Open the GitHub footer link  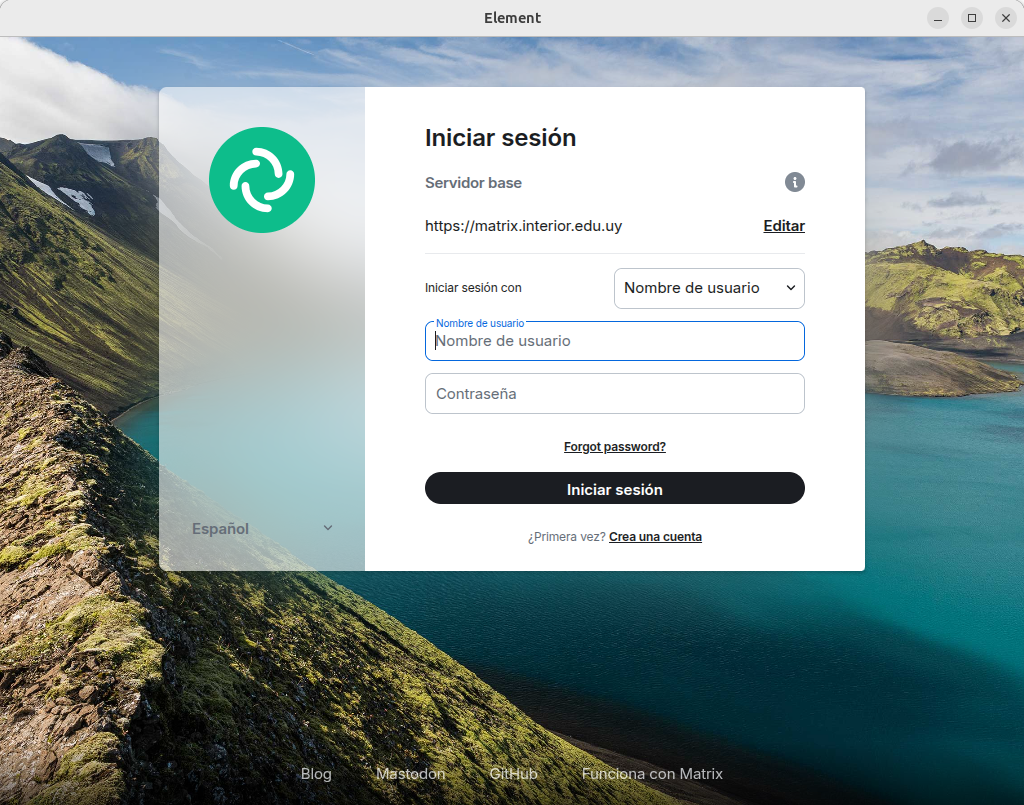tap(513, 774)
